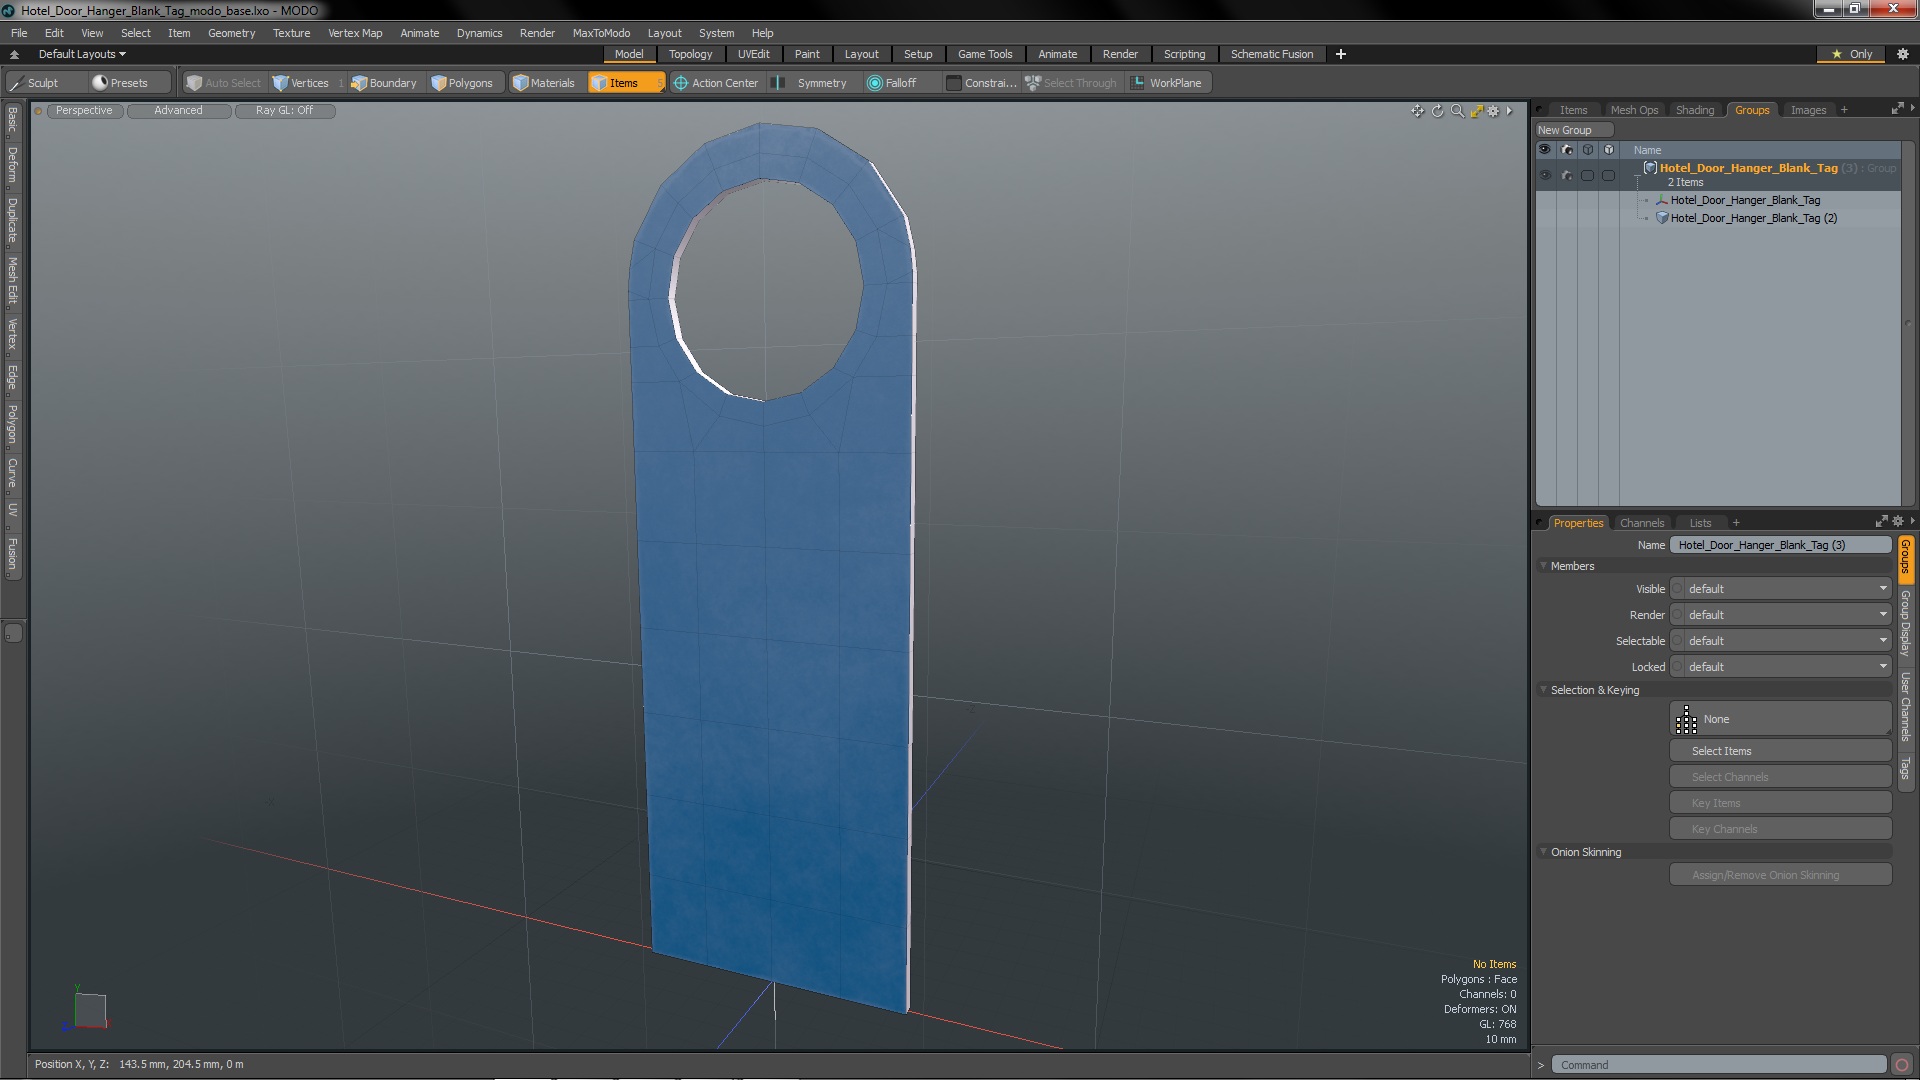Open the Default Layouts dropdown

[x=82, y=54]
